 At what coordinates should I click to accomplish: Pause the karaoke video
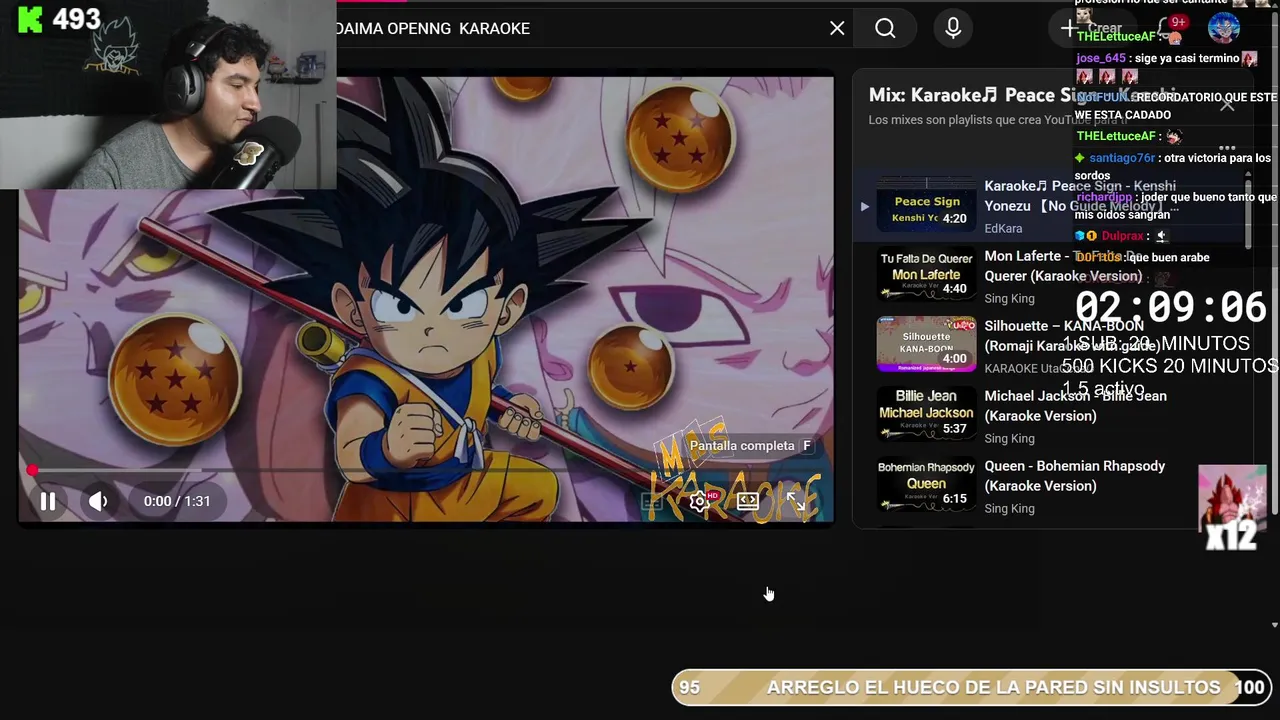coord(47,501)
